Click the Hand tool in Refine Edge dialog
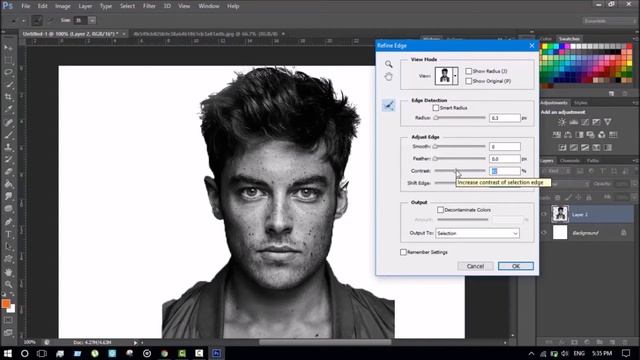 [x=389, y=76]
